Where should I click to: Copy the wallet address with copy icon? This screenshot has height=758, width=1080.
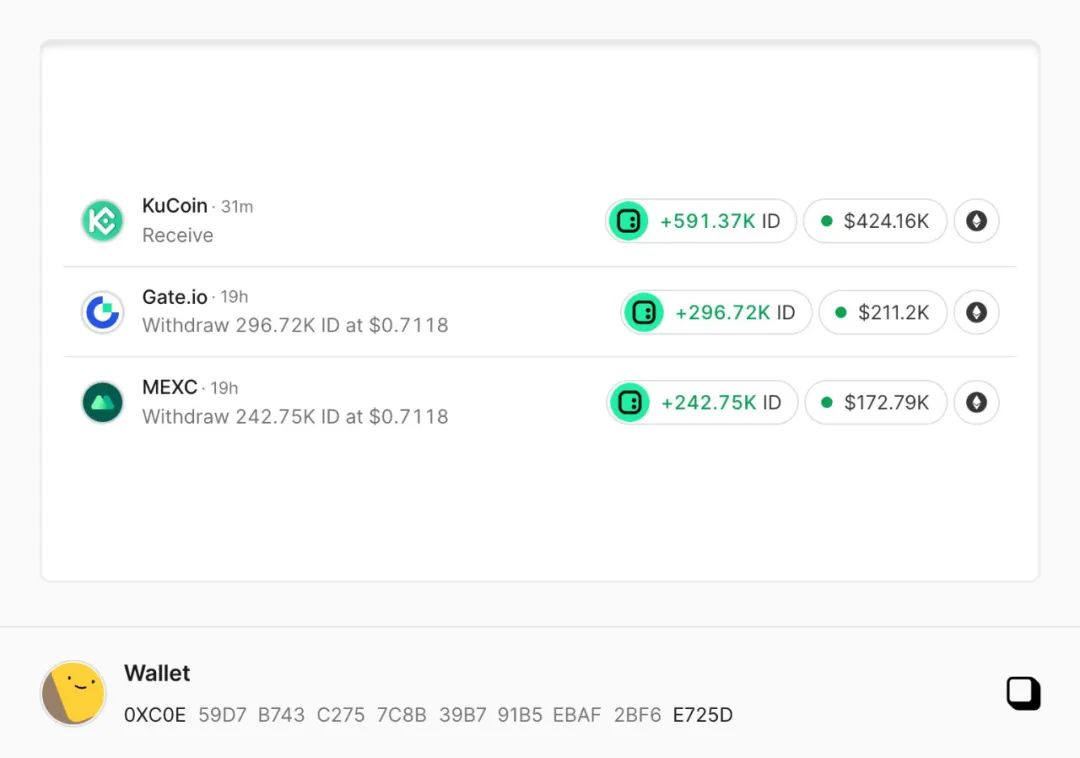1023,693
